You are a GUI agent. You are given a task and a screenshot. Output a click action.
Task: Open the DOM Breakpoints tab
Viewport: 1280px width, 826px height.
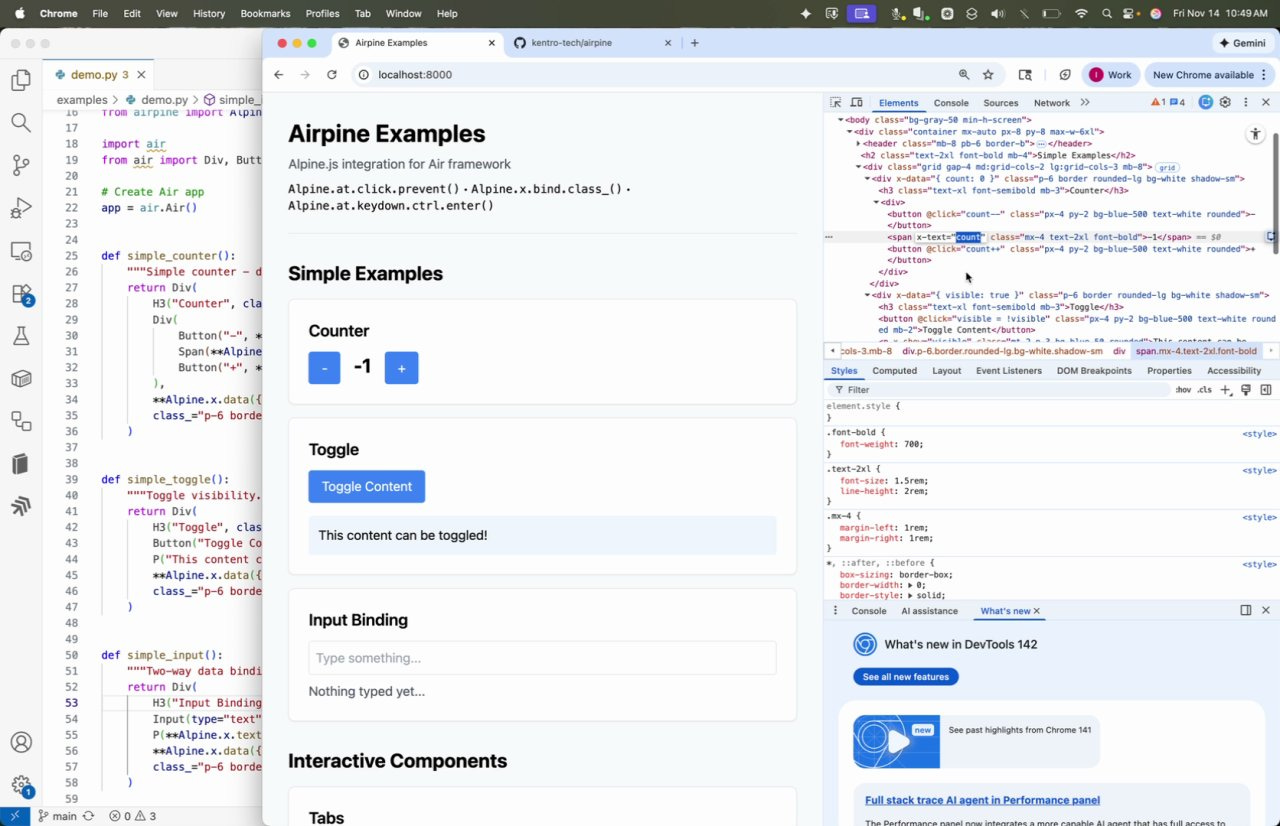click(x=1094, y=371)
